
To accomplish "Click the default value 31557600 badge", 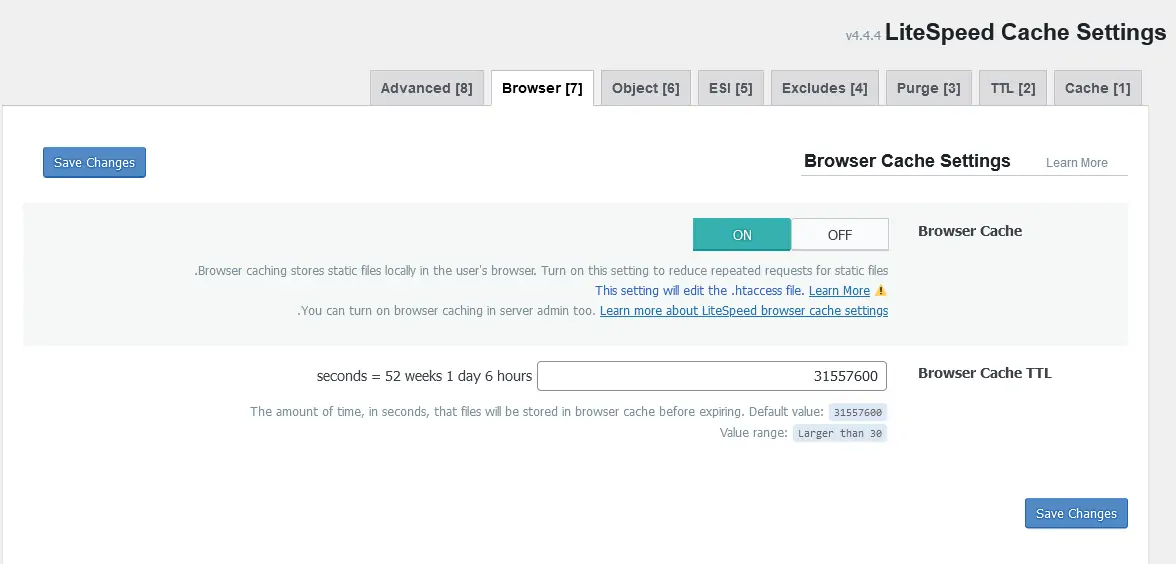I will pos(857,412).
